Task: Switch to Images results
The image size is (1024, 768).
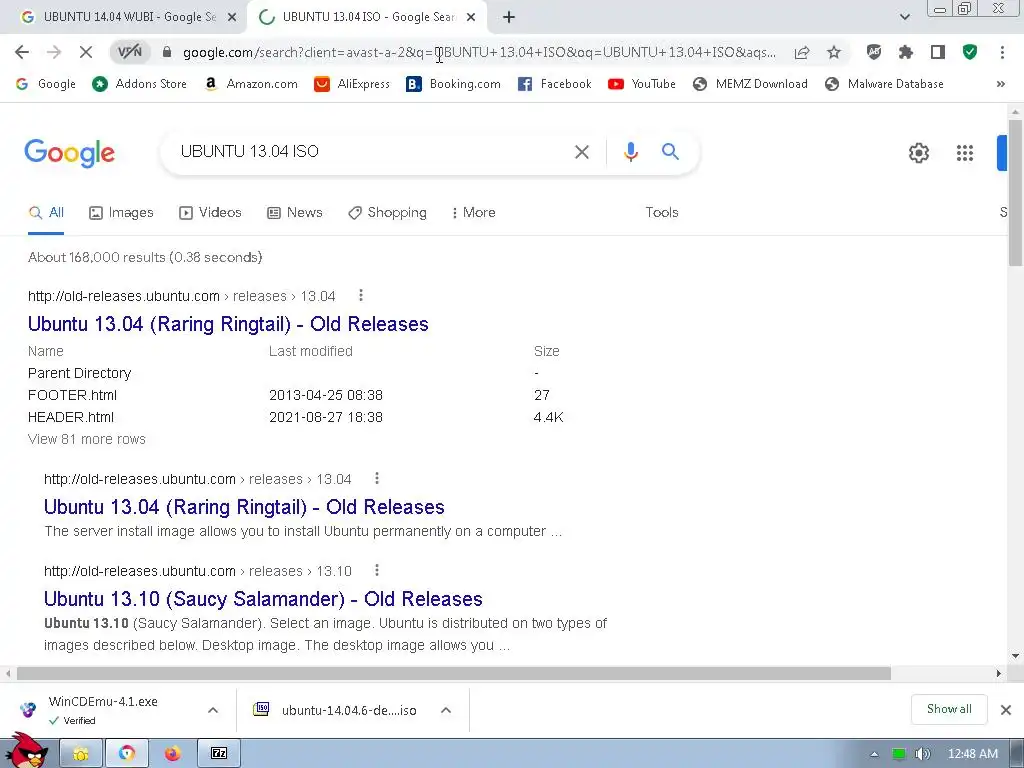Action: [121, 213]
